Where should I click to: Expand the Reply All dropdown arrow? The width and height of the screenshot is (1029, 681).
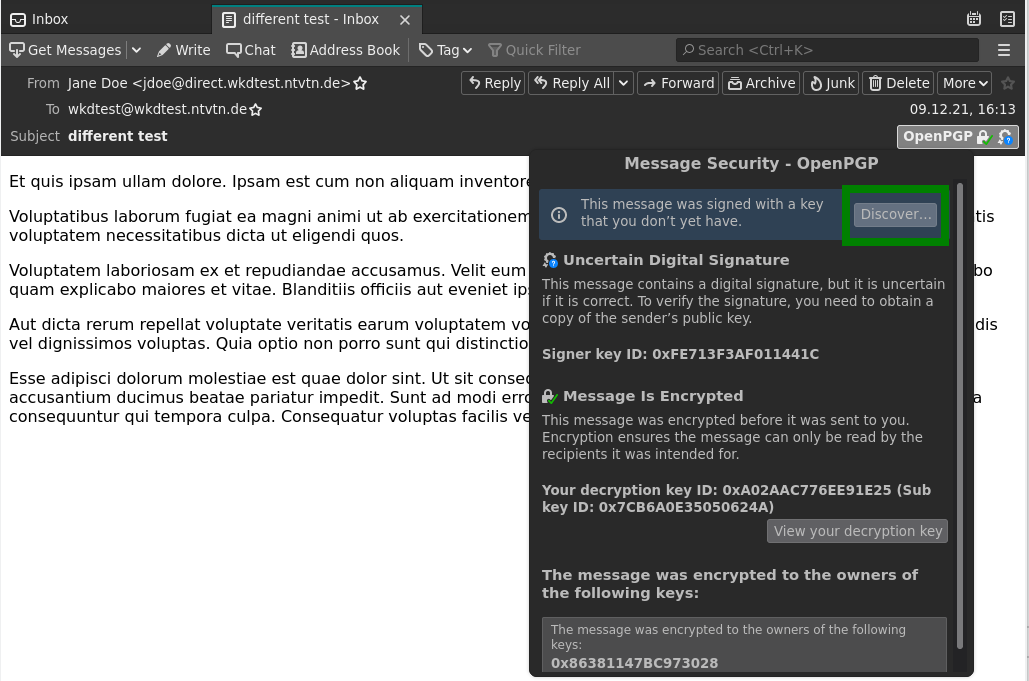click(624, 83)
